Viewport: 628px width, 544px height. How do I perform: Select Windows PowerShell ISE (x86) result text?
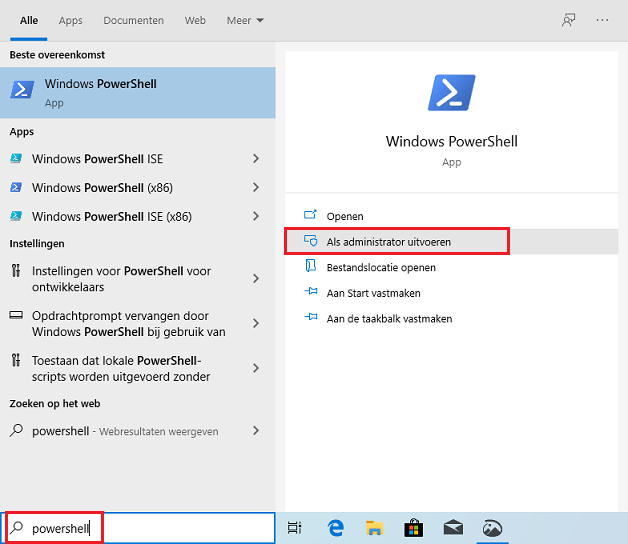coord(112,217)
